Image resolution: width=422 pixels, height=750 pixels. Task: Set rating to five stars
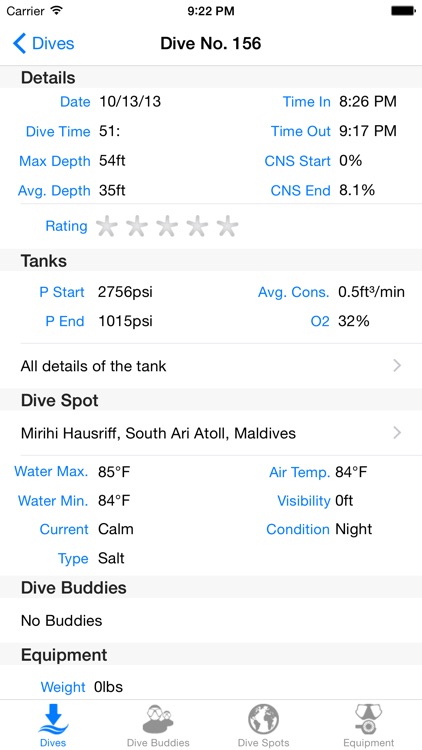click(227, 226)
